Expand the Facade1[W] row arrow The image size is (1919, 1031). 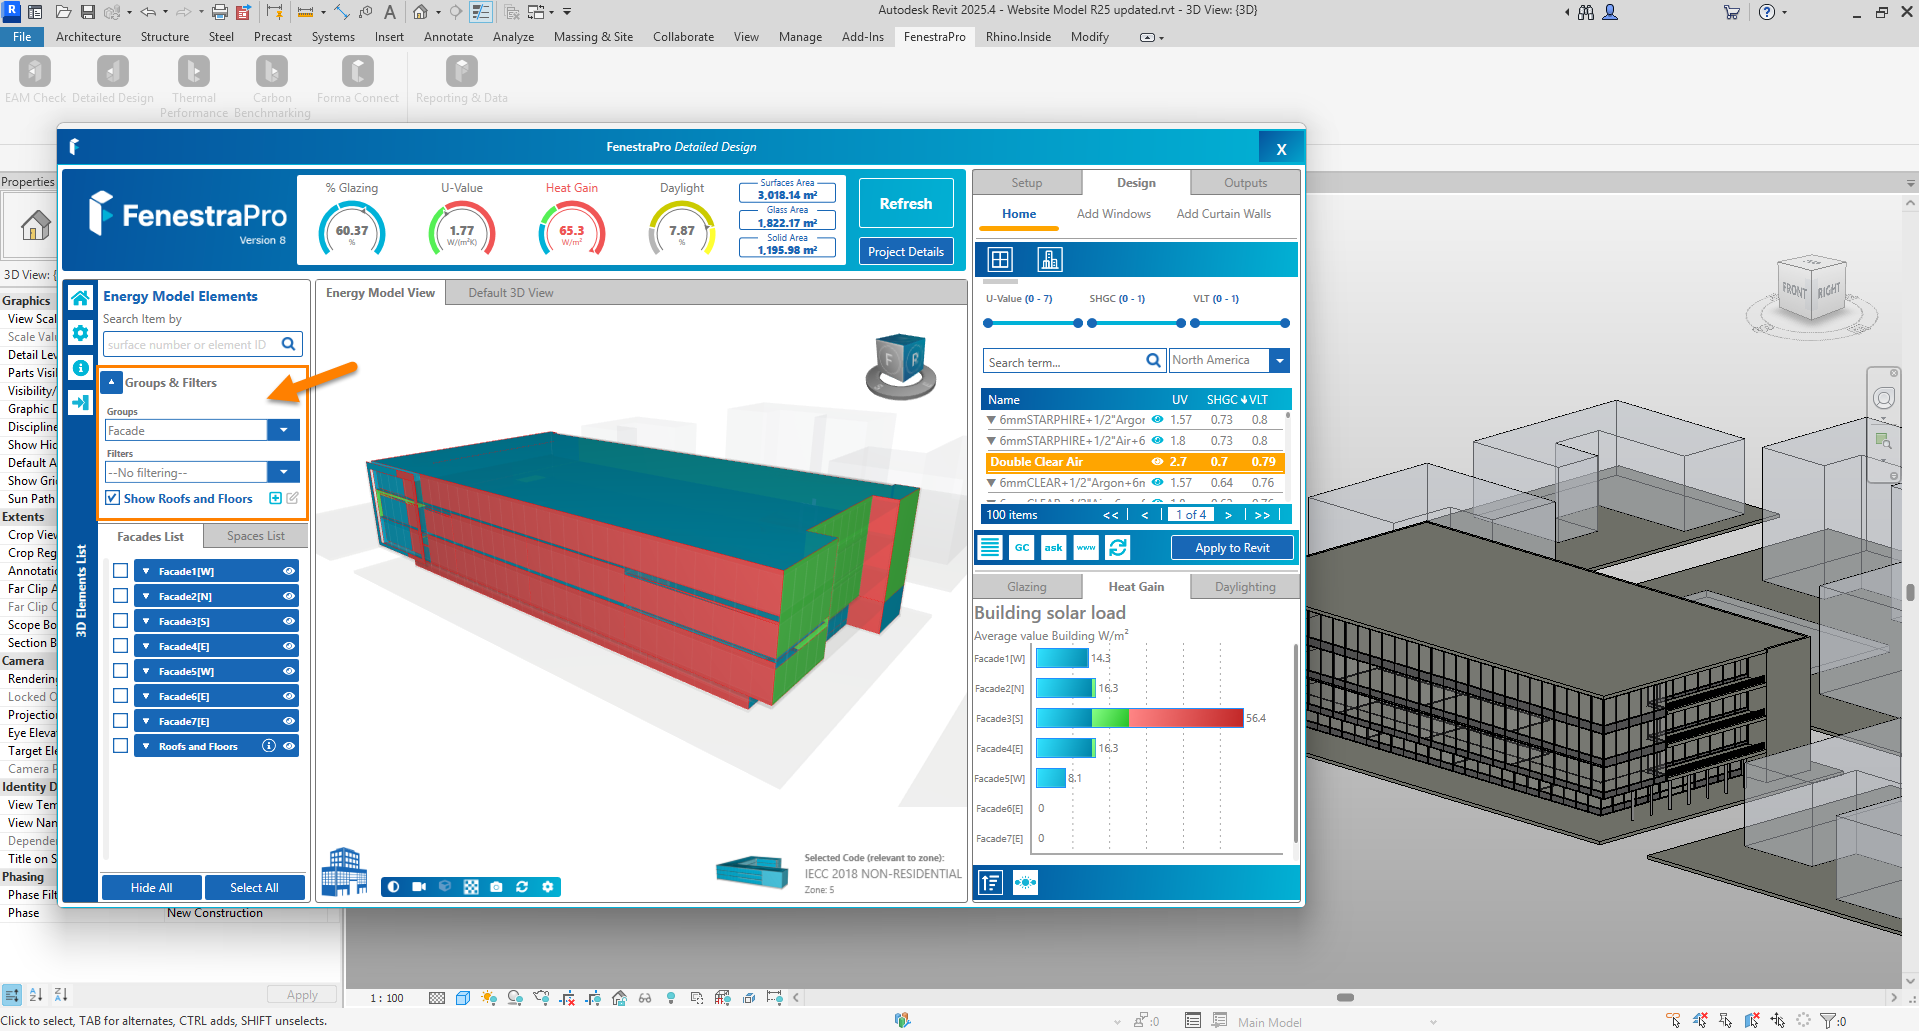(146, 571)
